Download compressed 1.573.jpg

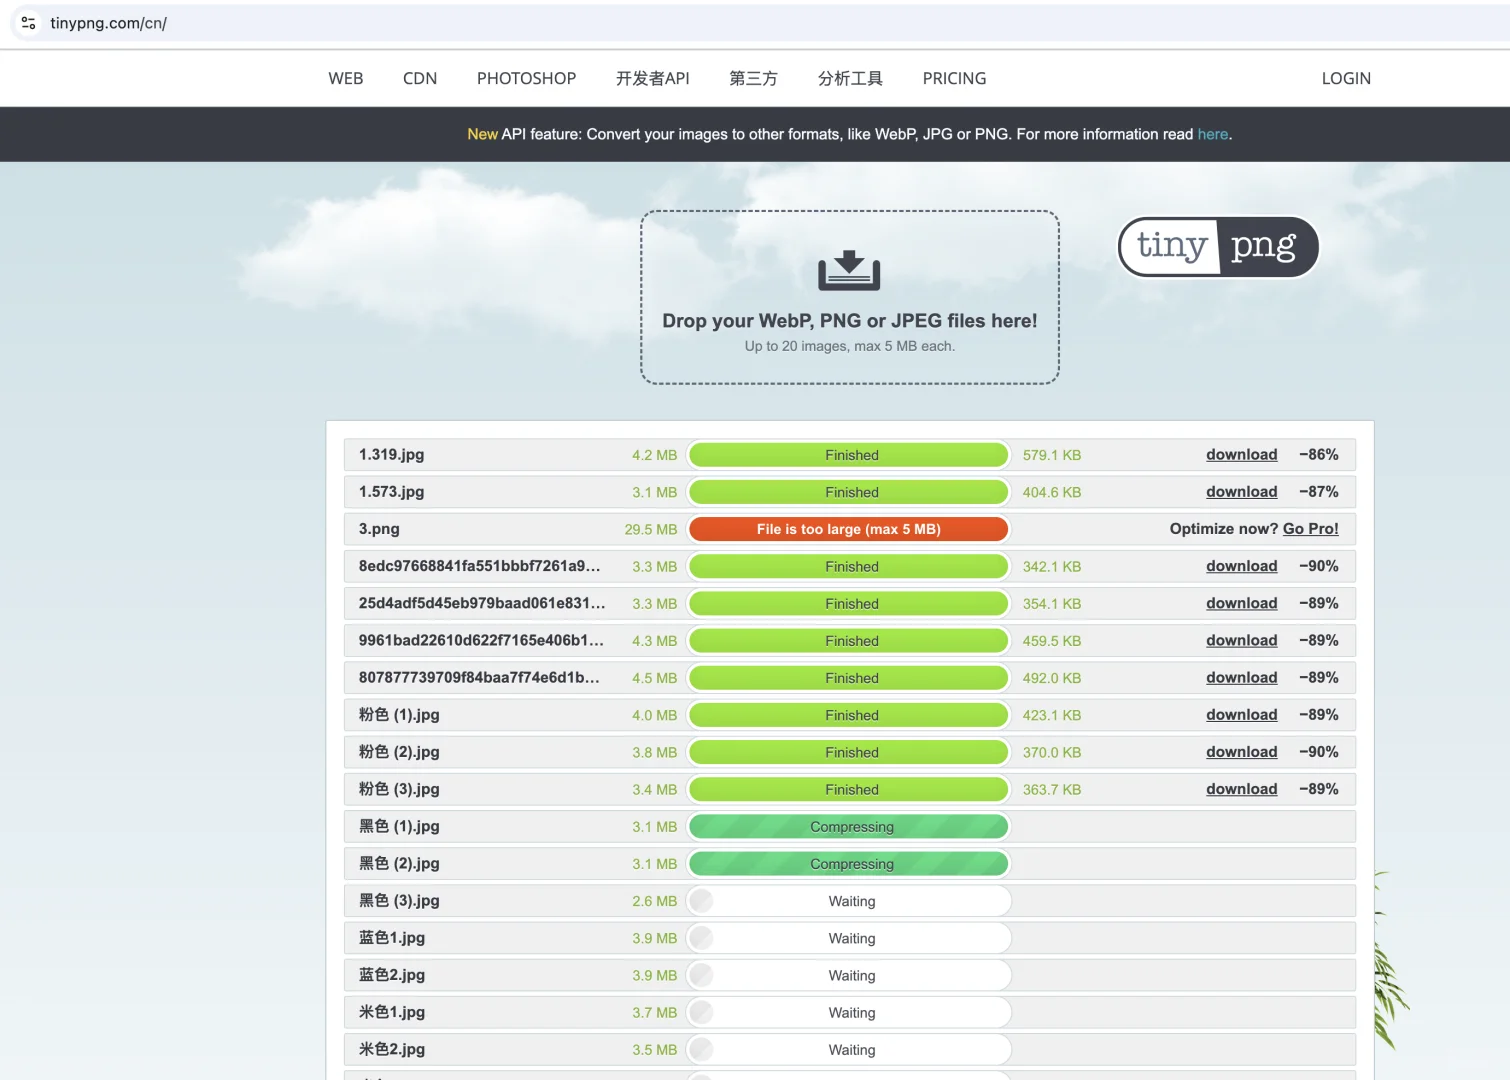[1242, 491]
